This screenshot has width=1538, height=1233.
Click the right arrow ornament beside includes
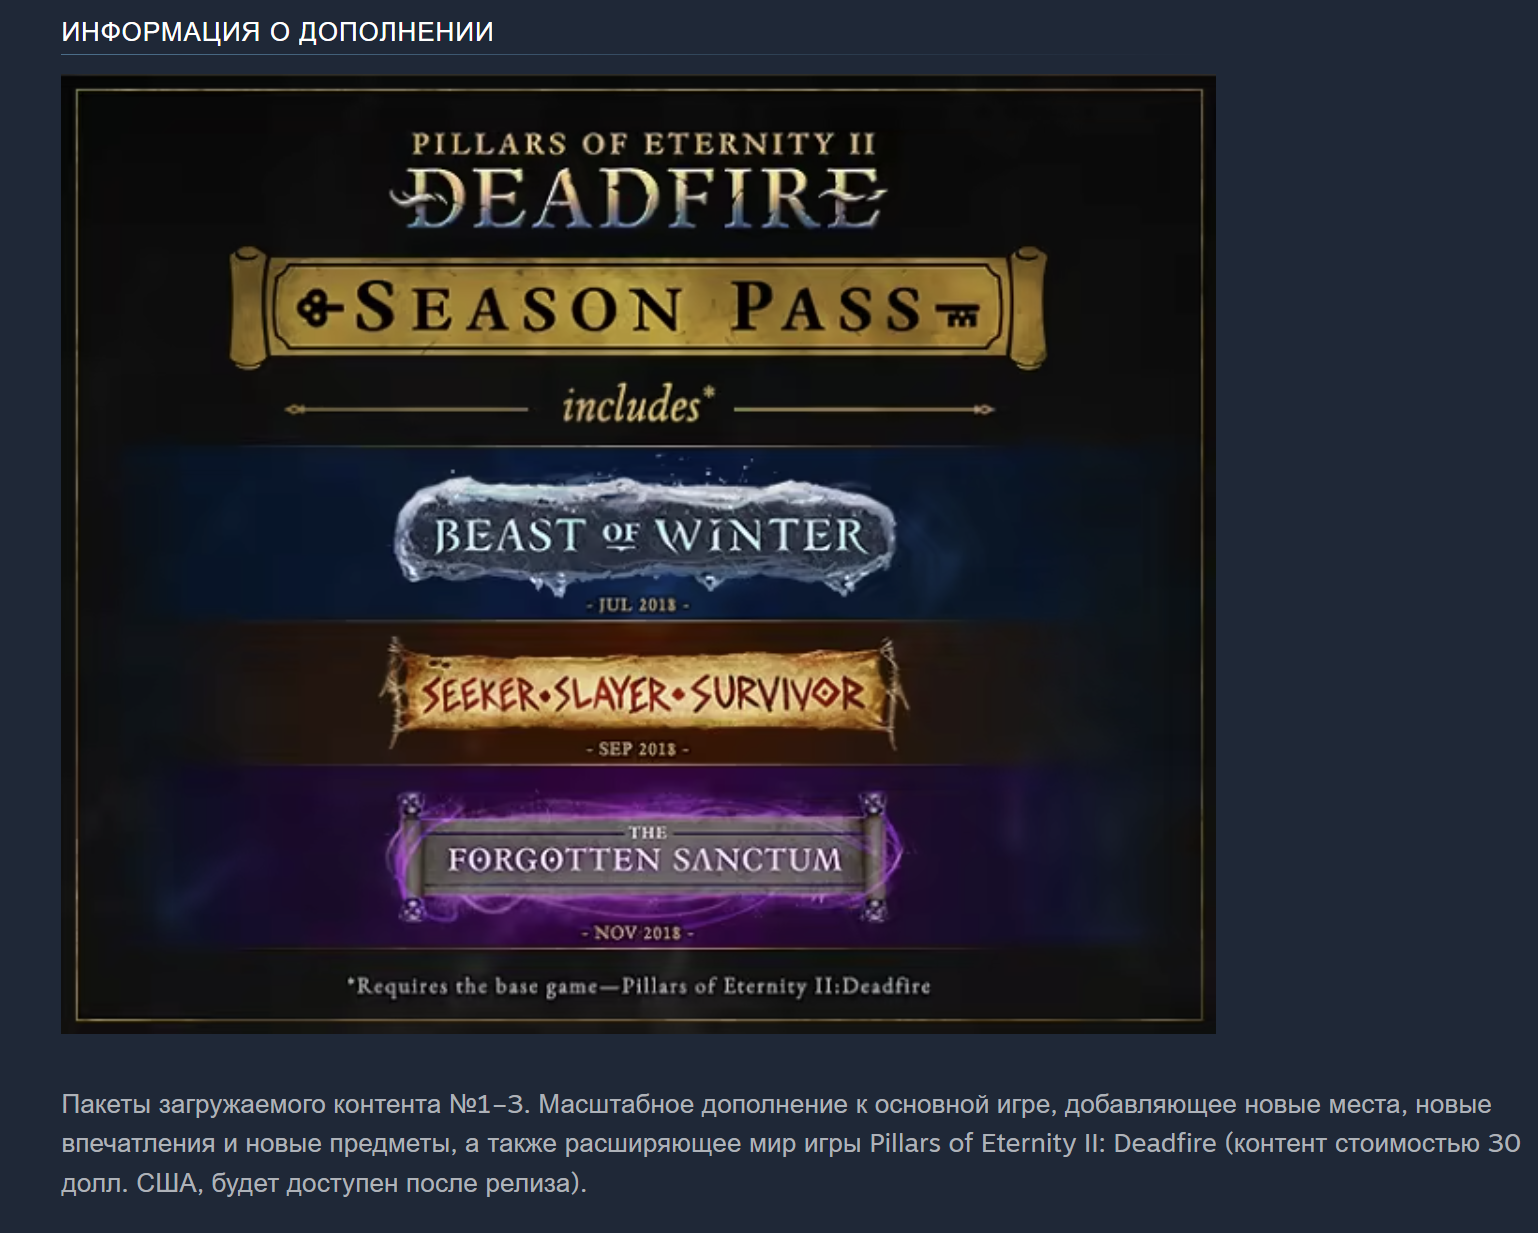(x=864, y=409)
